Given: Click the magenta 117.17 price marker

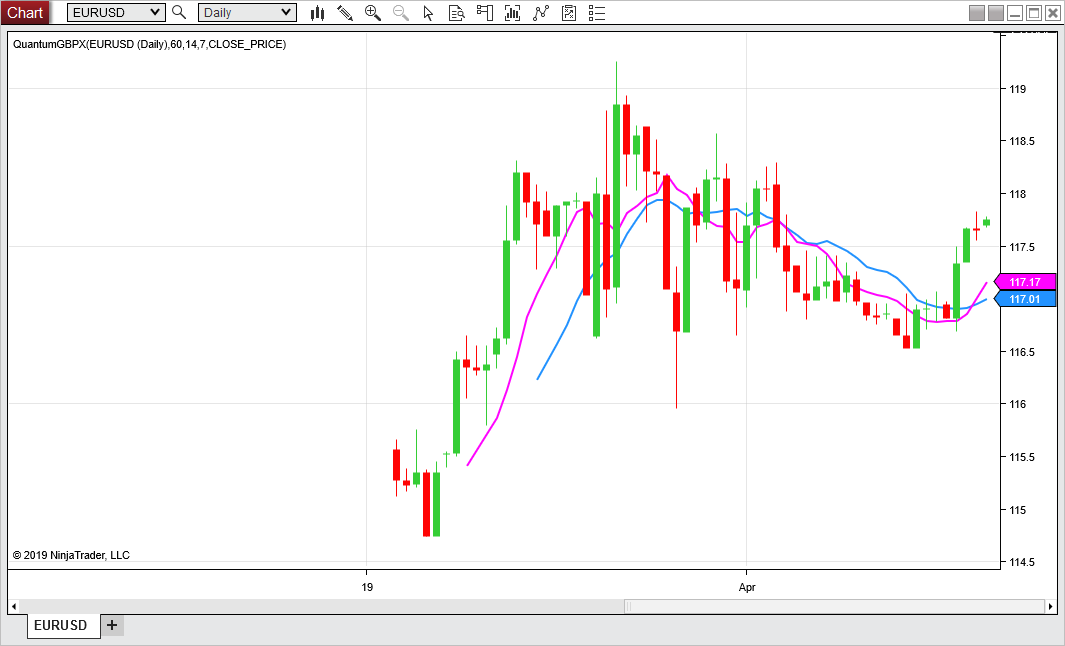Looking at the screenshot, I should click(x=1025, y=282).
